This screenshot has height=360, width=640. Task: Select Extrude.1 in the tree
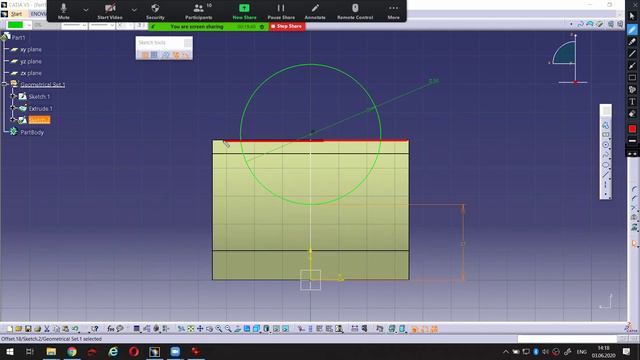[x=40, y=109]
